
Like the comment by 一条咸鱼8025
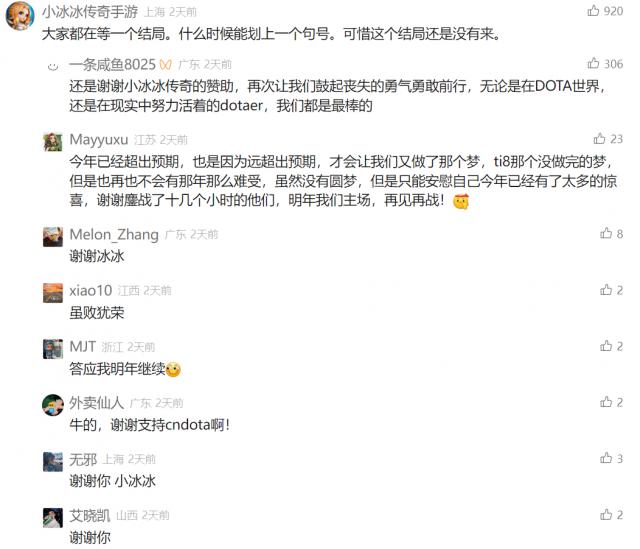tap(593, 63)
